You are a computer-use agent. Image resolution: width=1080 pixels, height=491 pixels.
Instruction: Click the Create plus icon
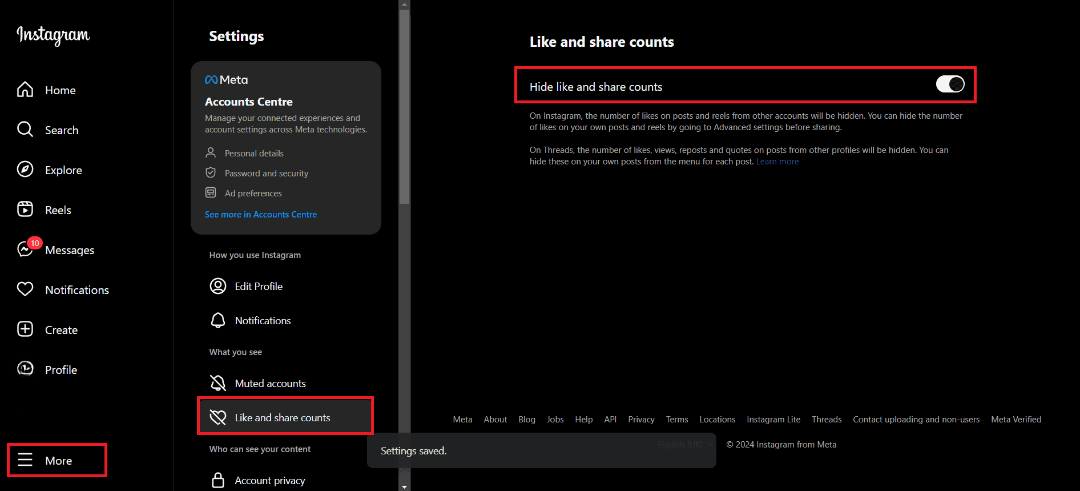tap(25, 330)
